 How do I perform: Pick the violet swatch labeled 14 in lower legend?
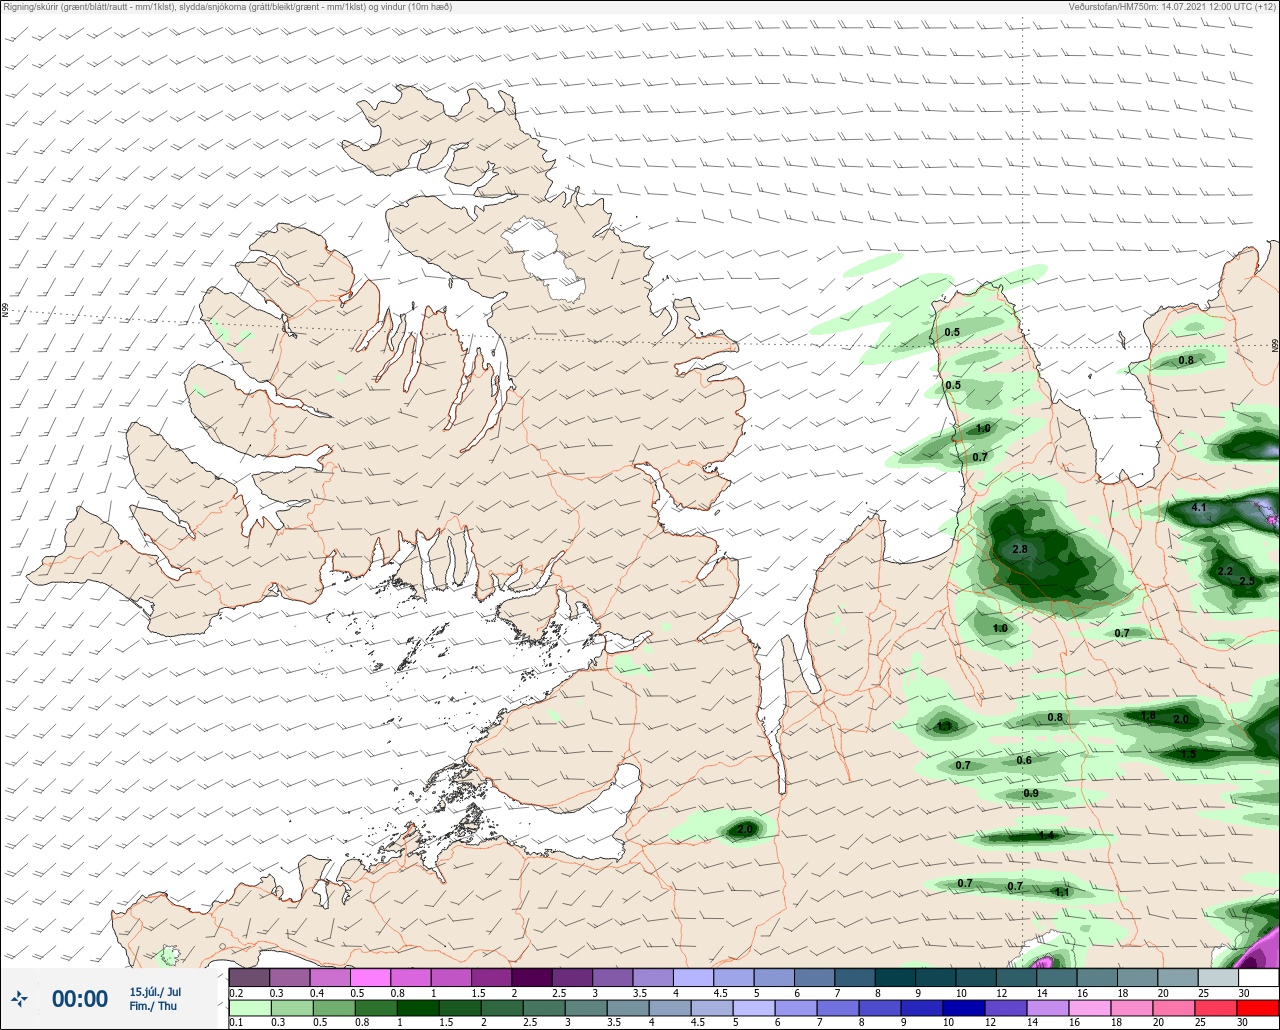pos(1048,1006)
